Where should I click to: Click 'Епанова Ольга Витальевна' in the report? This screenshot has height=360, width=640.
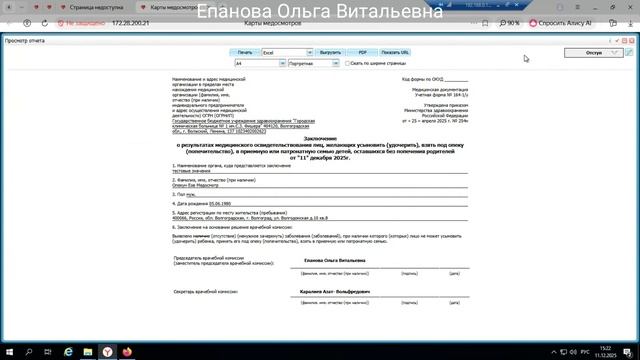[x=335, y=260]
